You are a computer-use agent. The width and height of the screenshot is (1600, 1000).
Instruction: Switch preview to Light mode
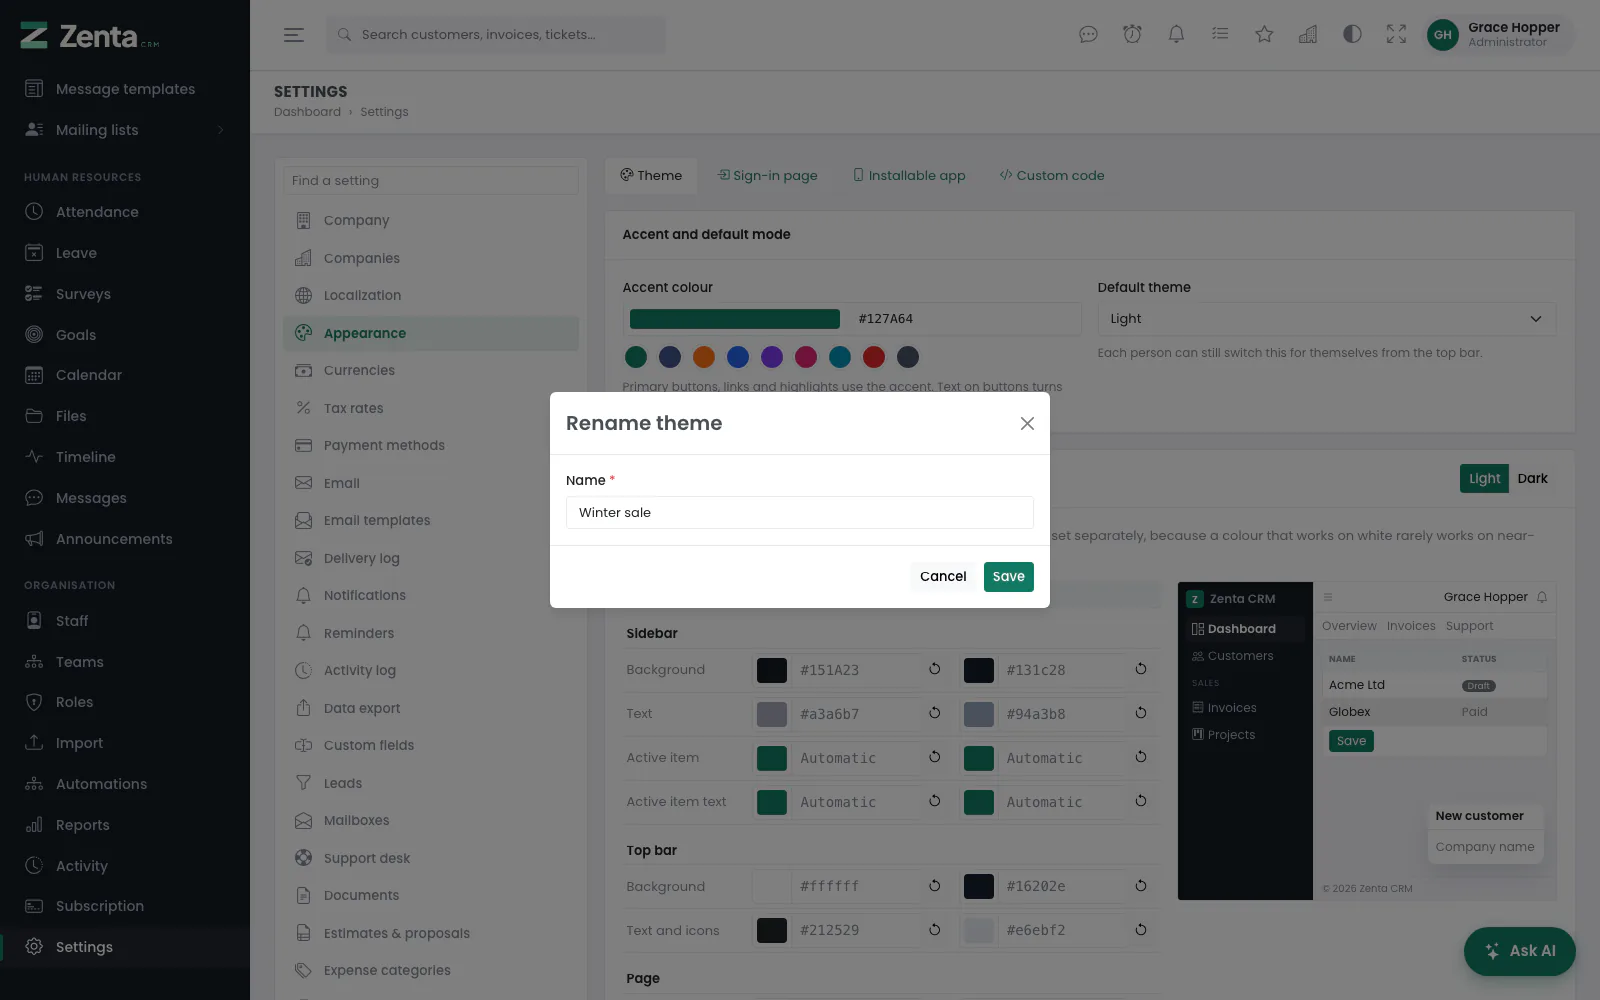click(1484, 479)
